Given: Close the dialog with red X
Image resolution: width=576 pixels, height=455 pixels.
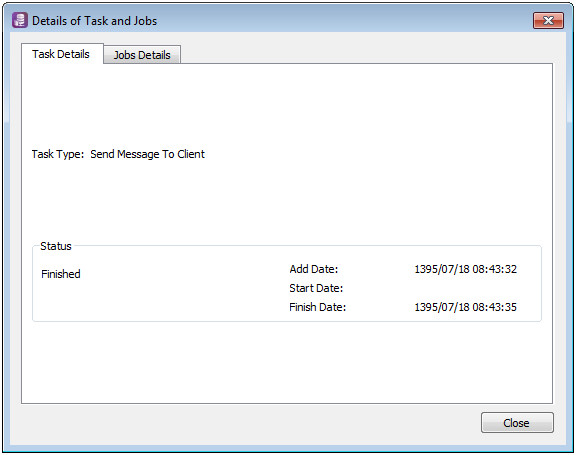Looking at the screenshot, I should pyautogui.click(x=548, y=21).
